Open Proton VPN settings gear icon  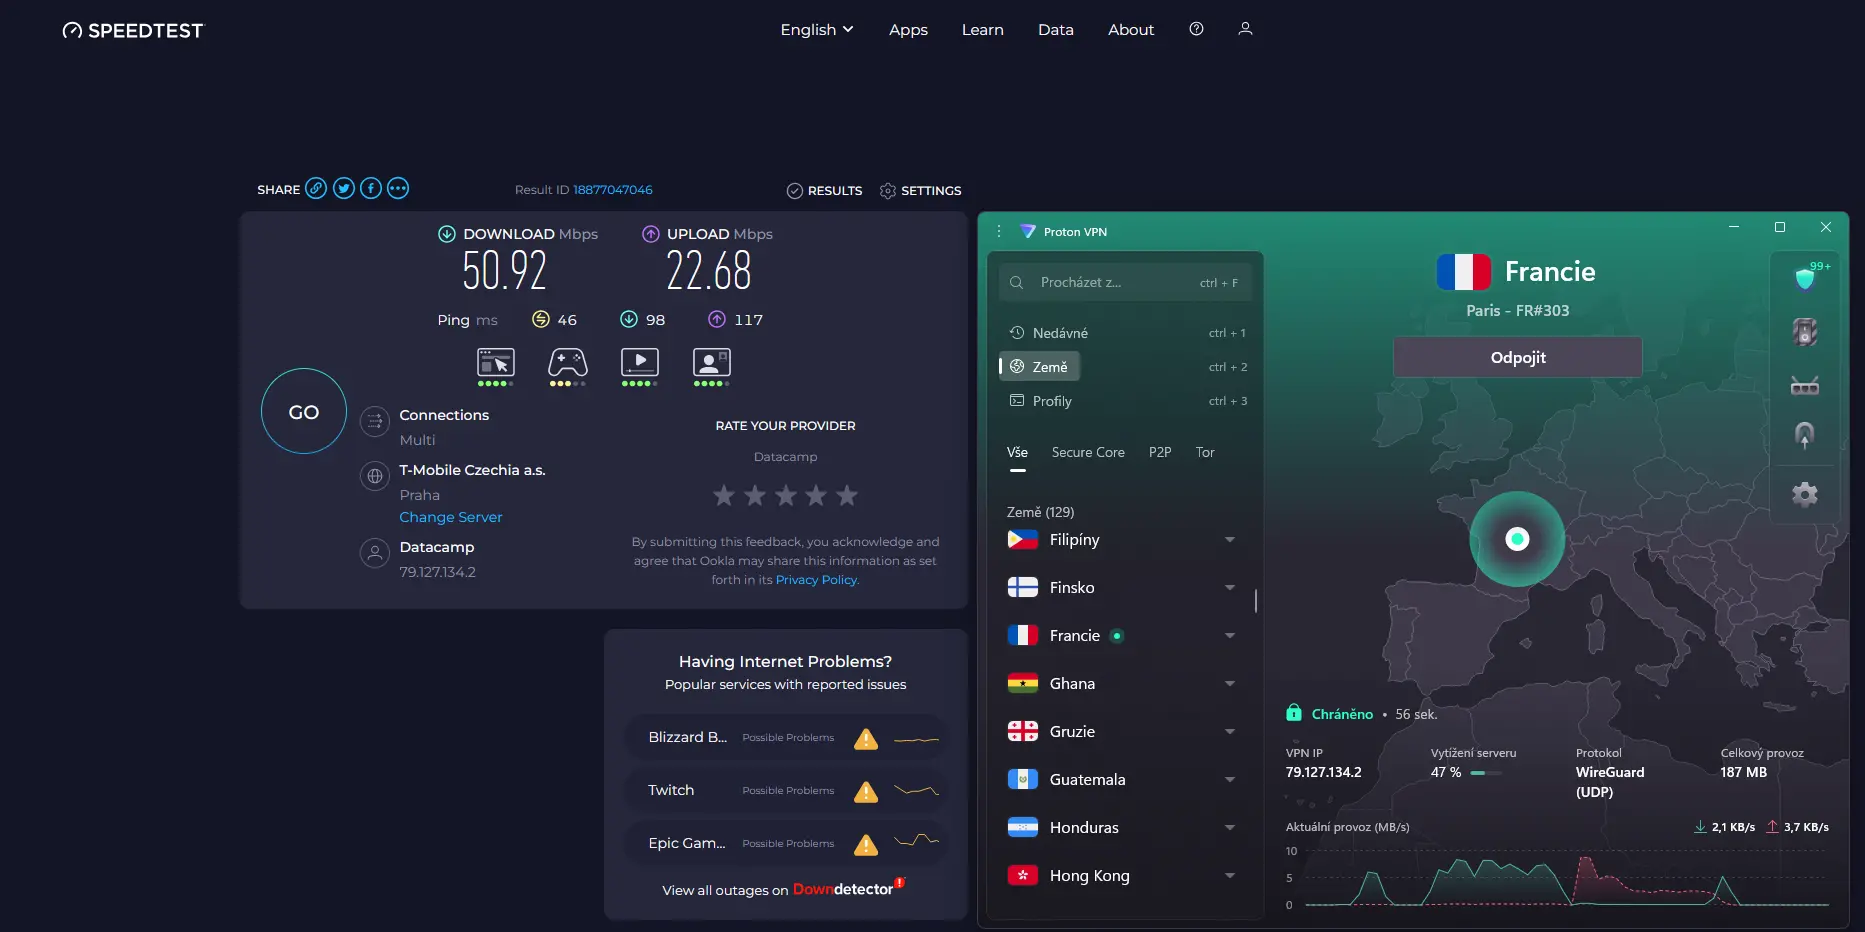point(1804,493)
